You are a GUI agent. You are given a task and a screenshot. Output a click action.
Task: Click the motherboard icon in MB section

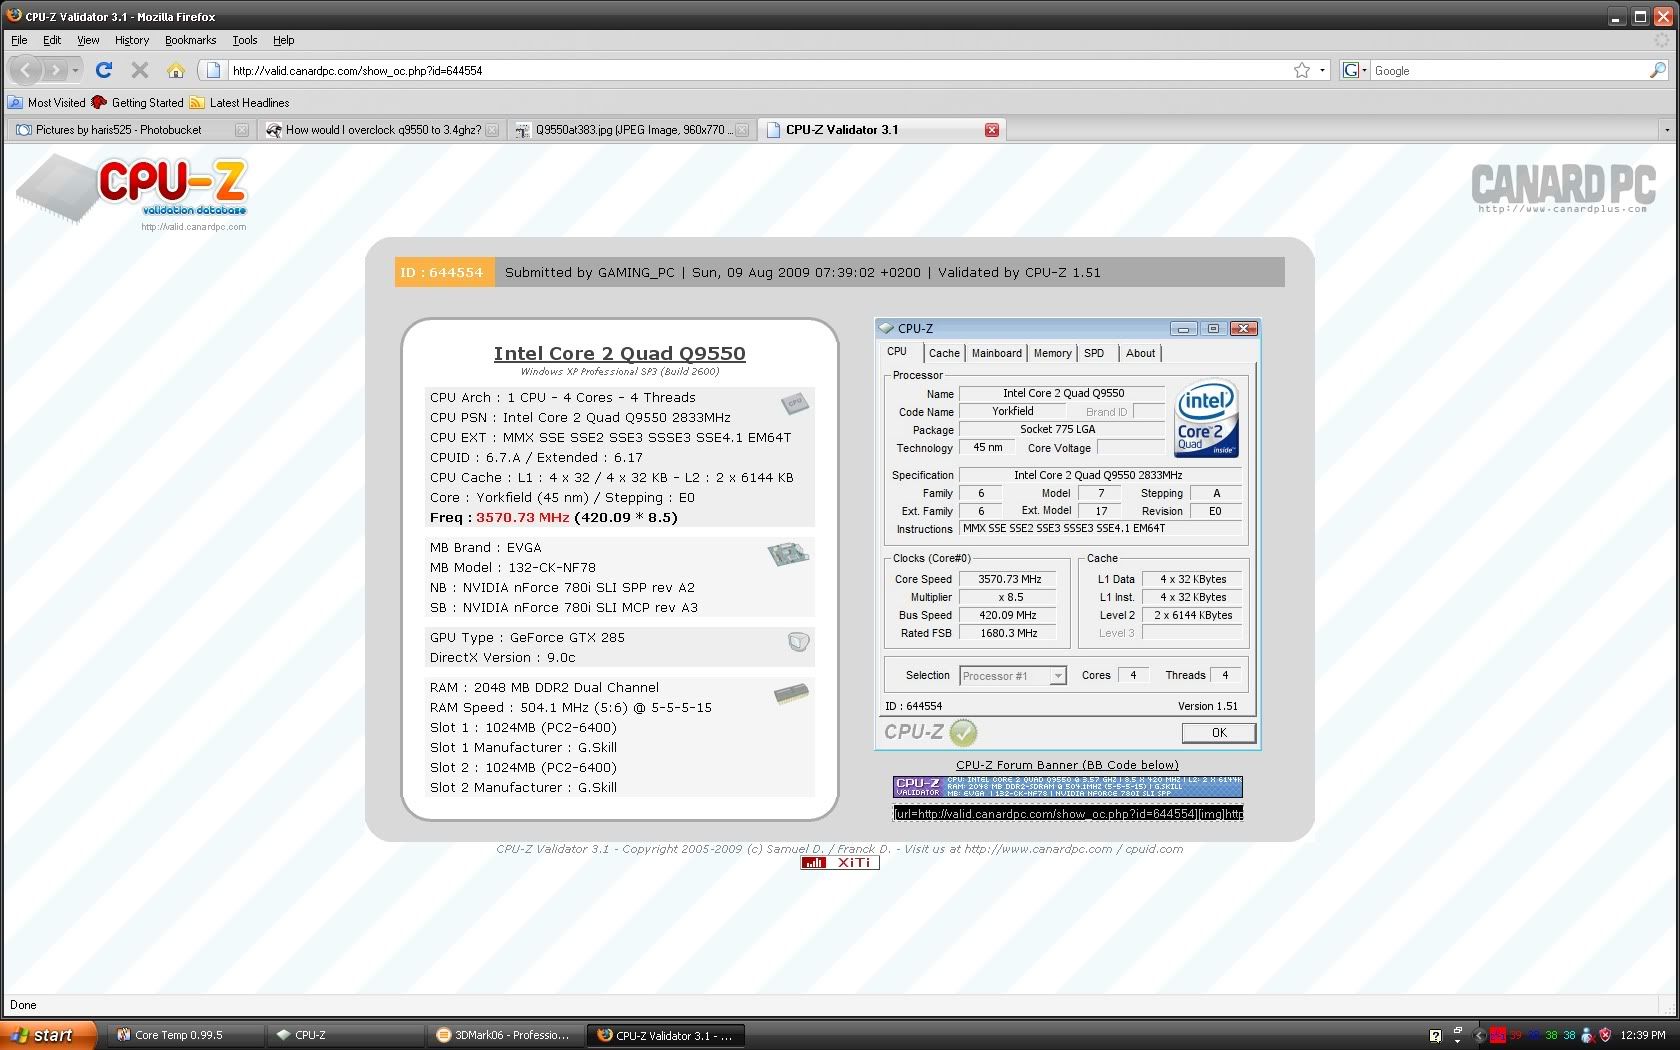click(788, 554)
